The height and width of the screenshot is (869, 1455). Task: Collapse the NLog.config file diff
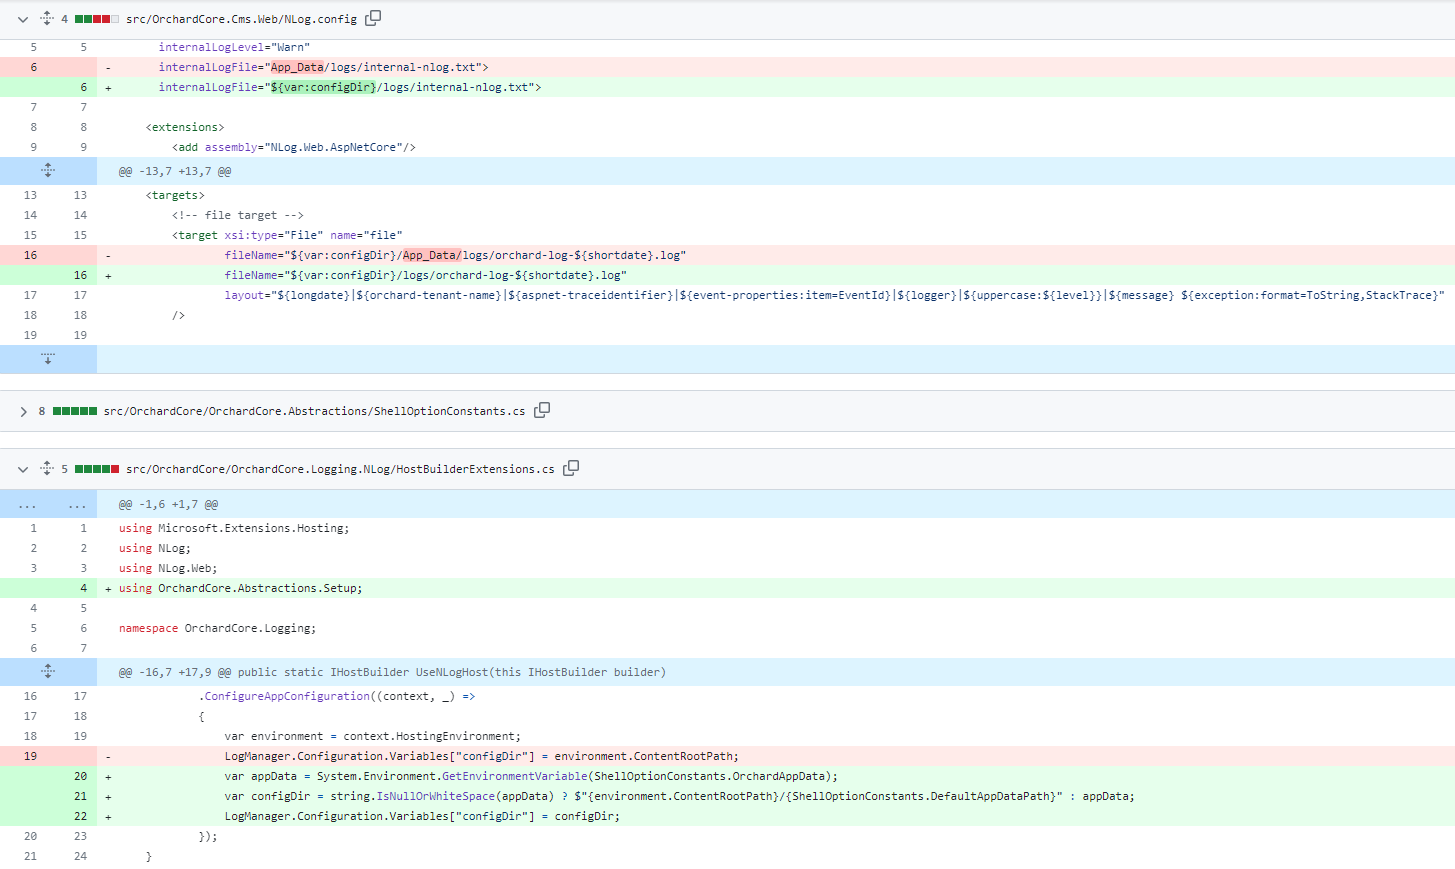[23, 19]
